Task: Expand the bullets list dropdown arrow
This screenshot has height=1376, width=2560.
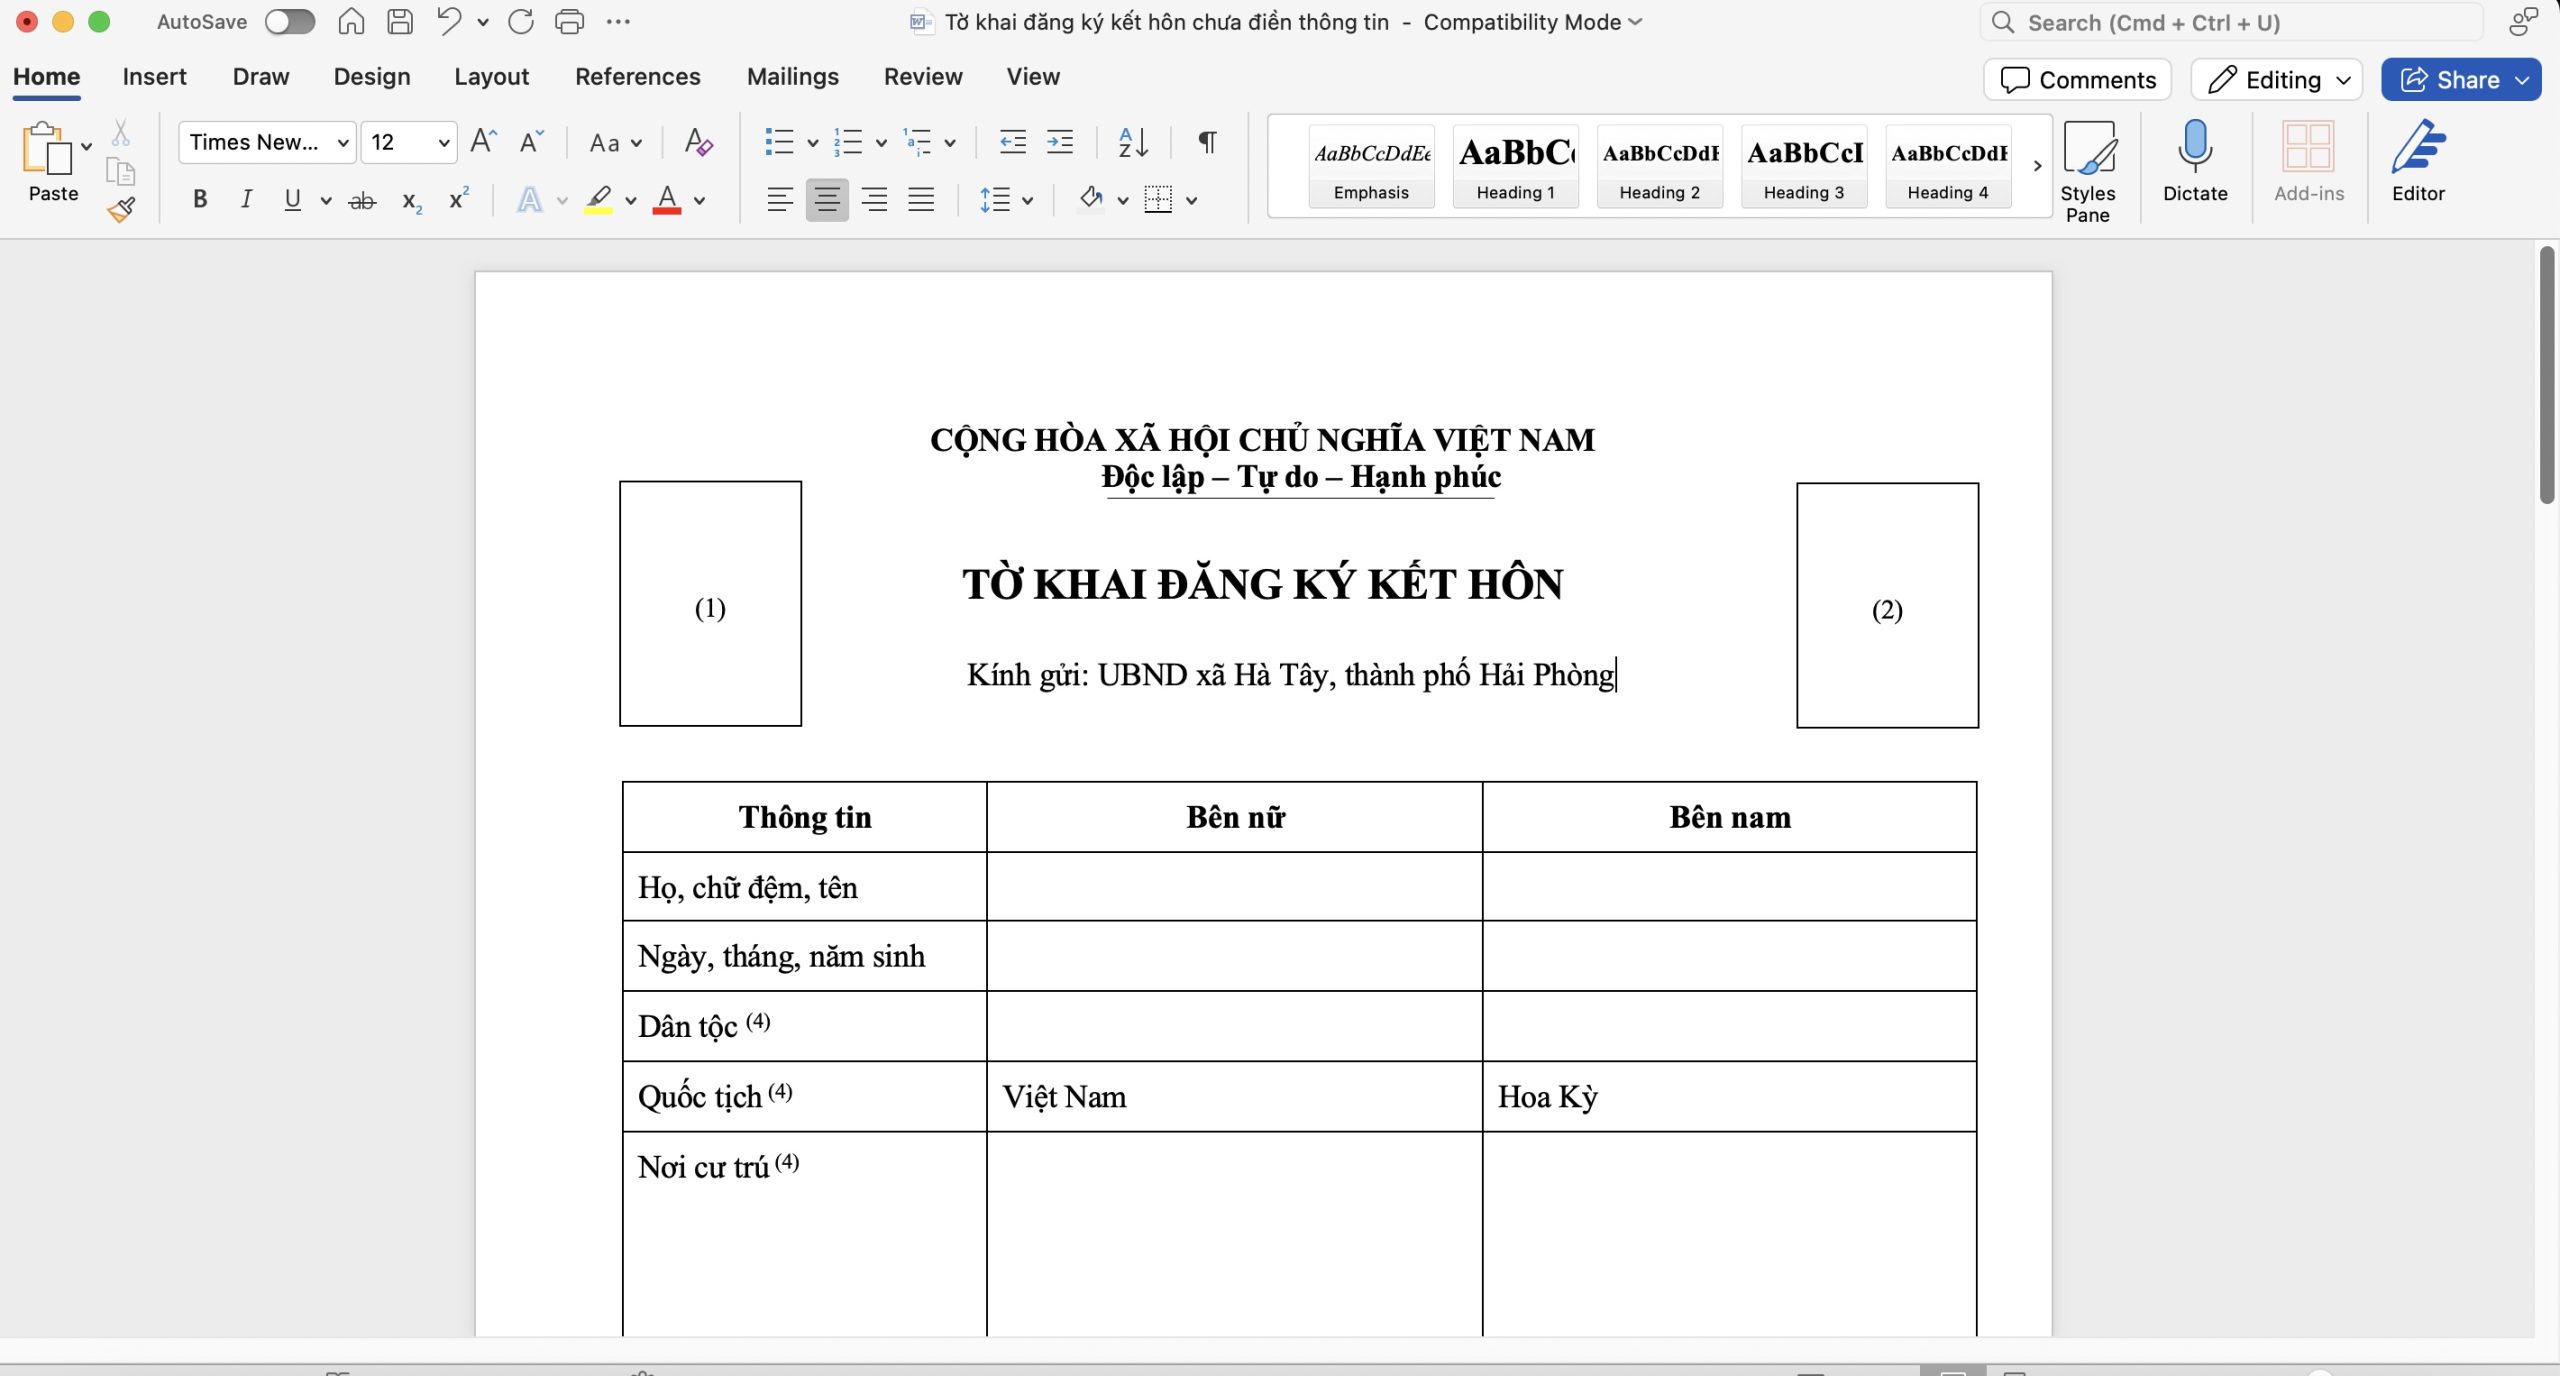Action: click(x=813, y=143)
